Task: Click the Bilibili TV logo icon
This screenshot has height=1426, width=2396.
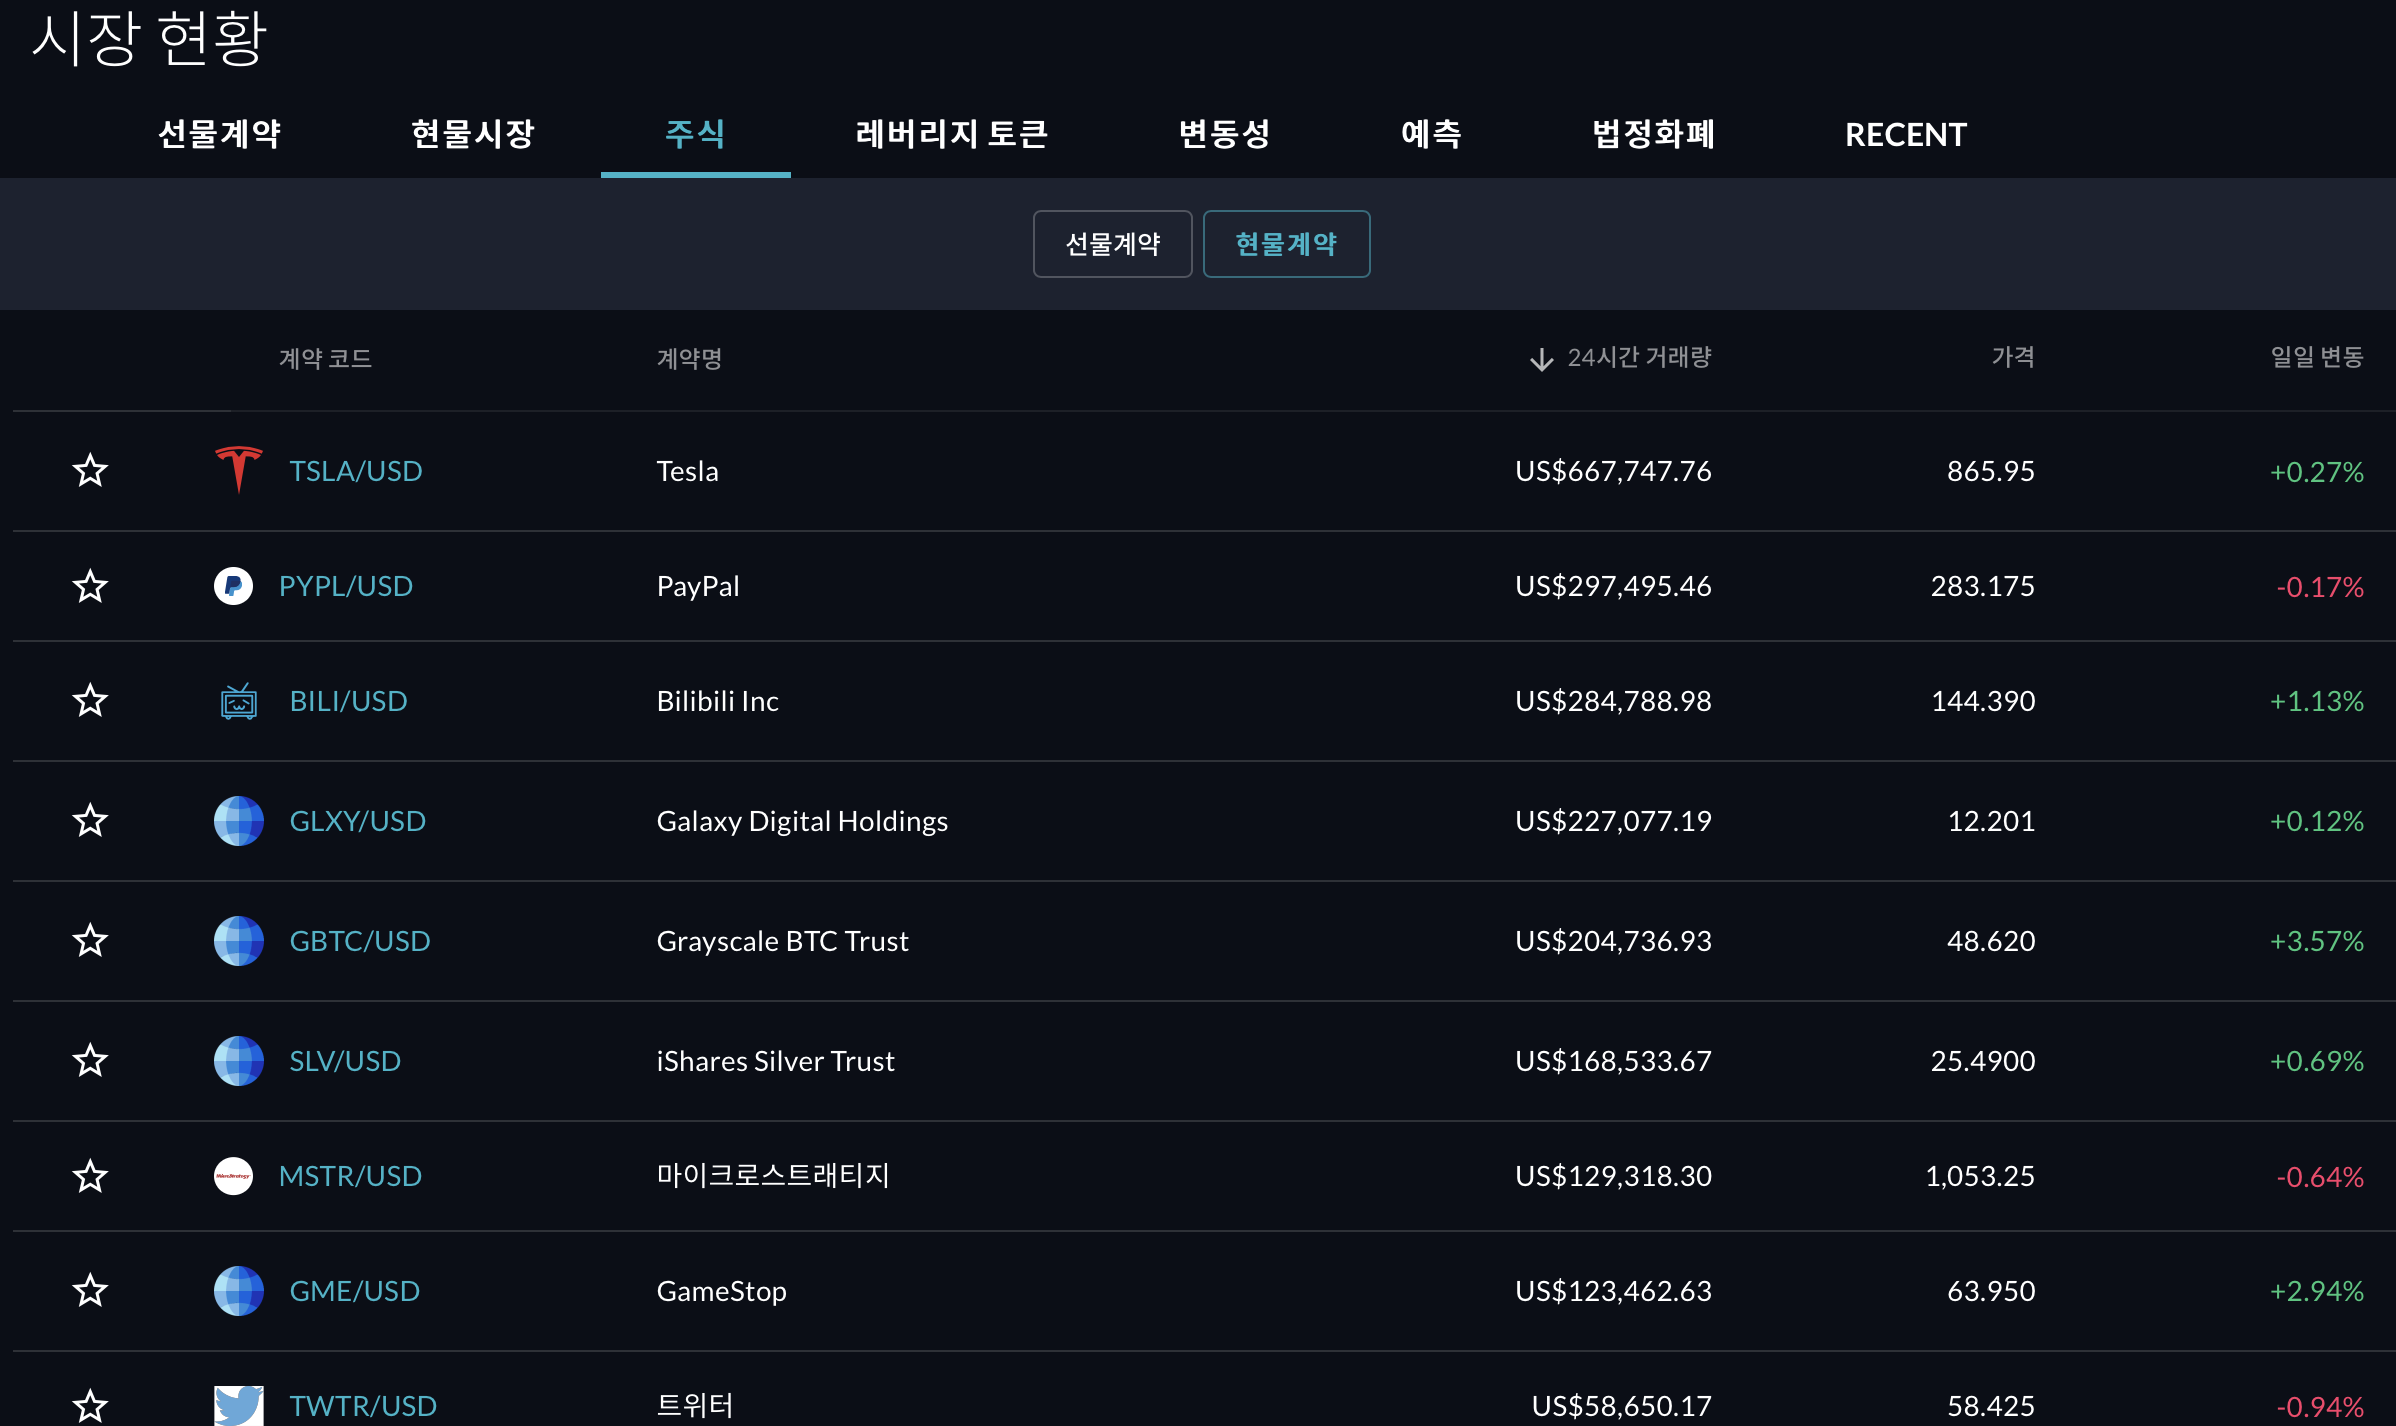Action: tap(238, 701)
